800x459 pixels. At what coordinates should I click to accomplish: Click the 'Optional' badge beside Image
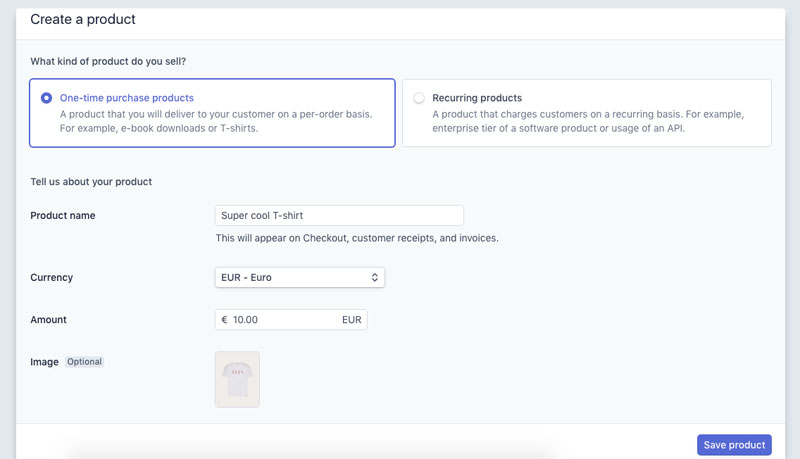tap(84, 362)
